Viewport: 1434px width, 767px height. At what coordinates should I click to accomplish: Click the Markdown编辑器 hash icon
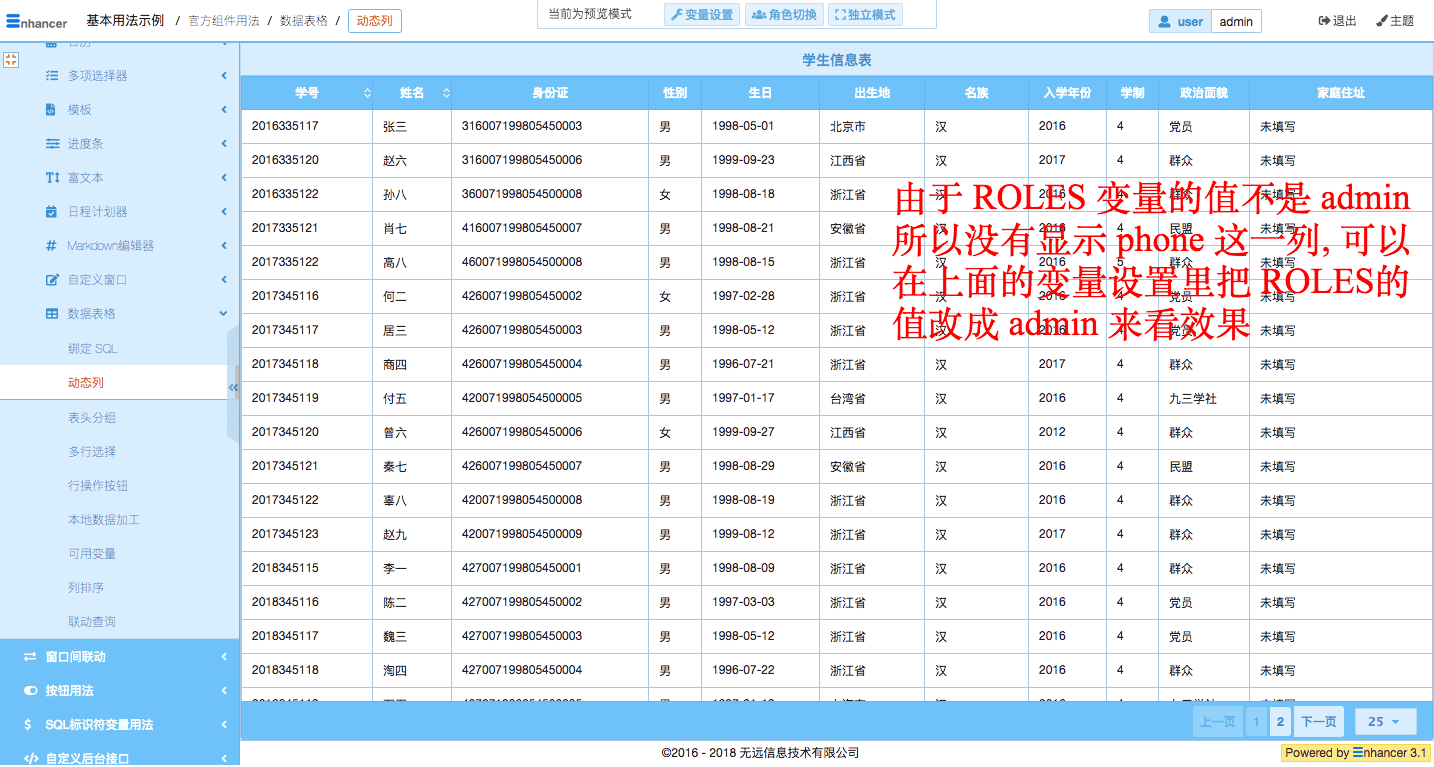51,245
